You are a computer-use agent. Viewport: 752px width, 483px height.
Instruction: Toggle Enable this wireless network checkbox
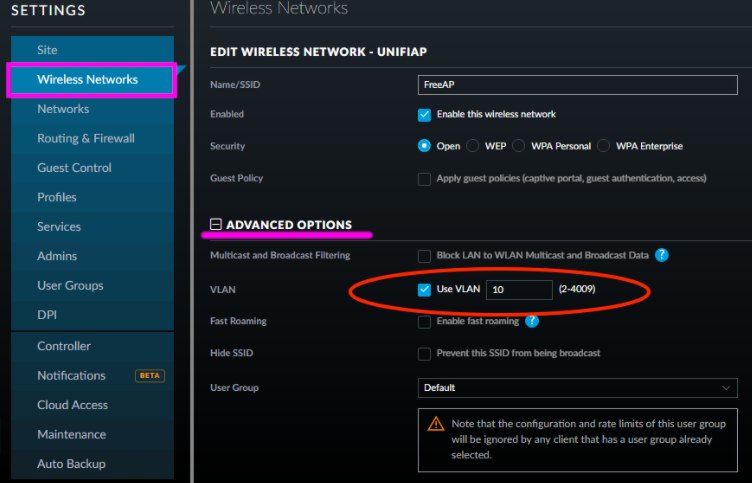coord(424,115)
